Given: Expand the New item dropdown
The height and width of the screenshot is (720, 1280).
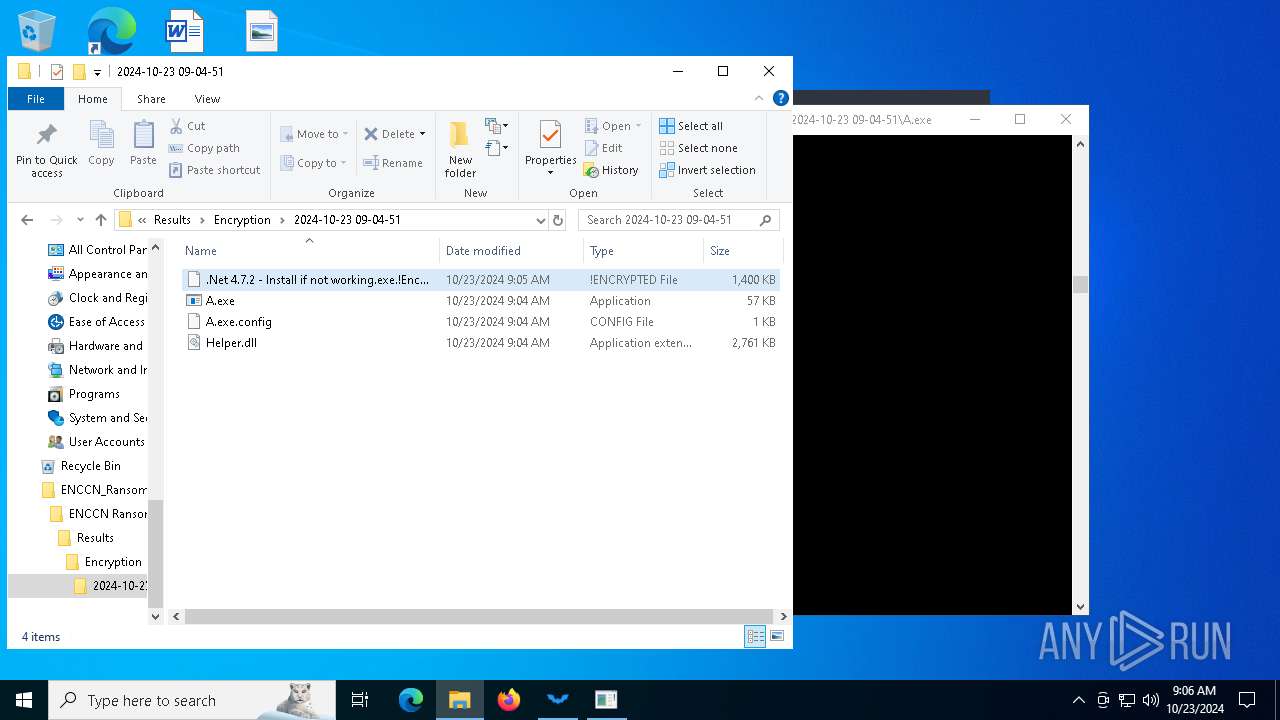Looking at the screenshot, I should point(497,126).
